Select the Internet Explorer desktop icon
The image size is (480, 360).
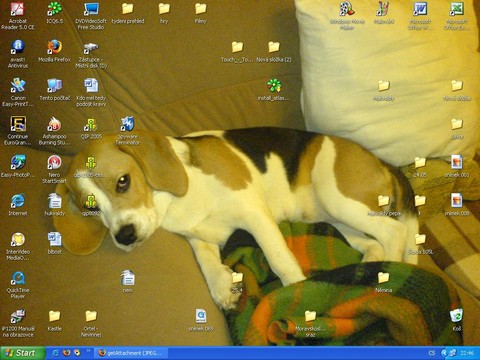coord(18,204)
